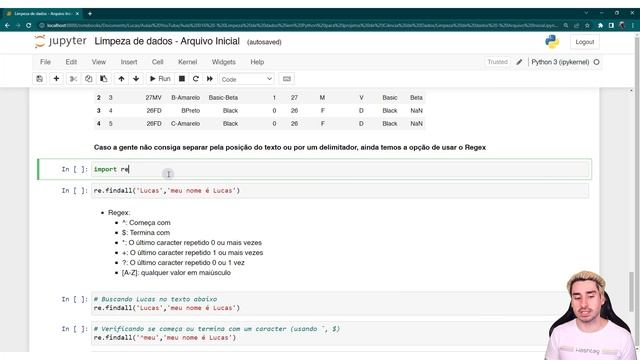This screenshot has width=640, height=360.
Task: Click the browser address bar
Action: [x=302, y=25]
